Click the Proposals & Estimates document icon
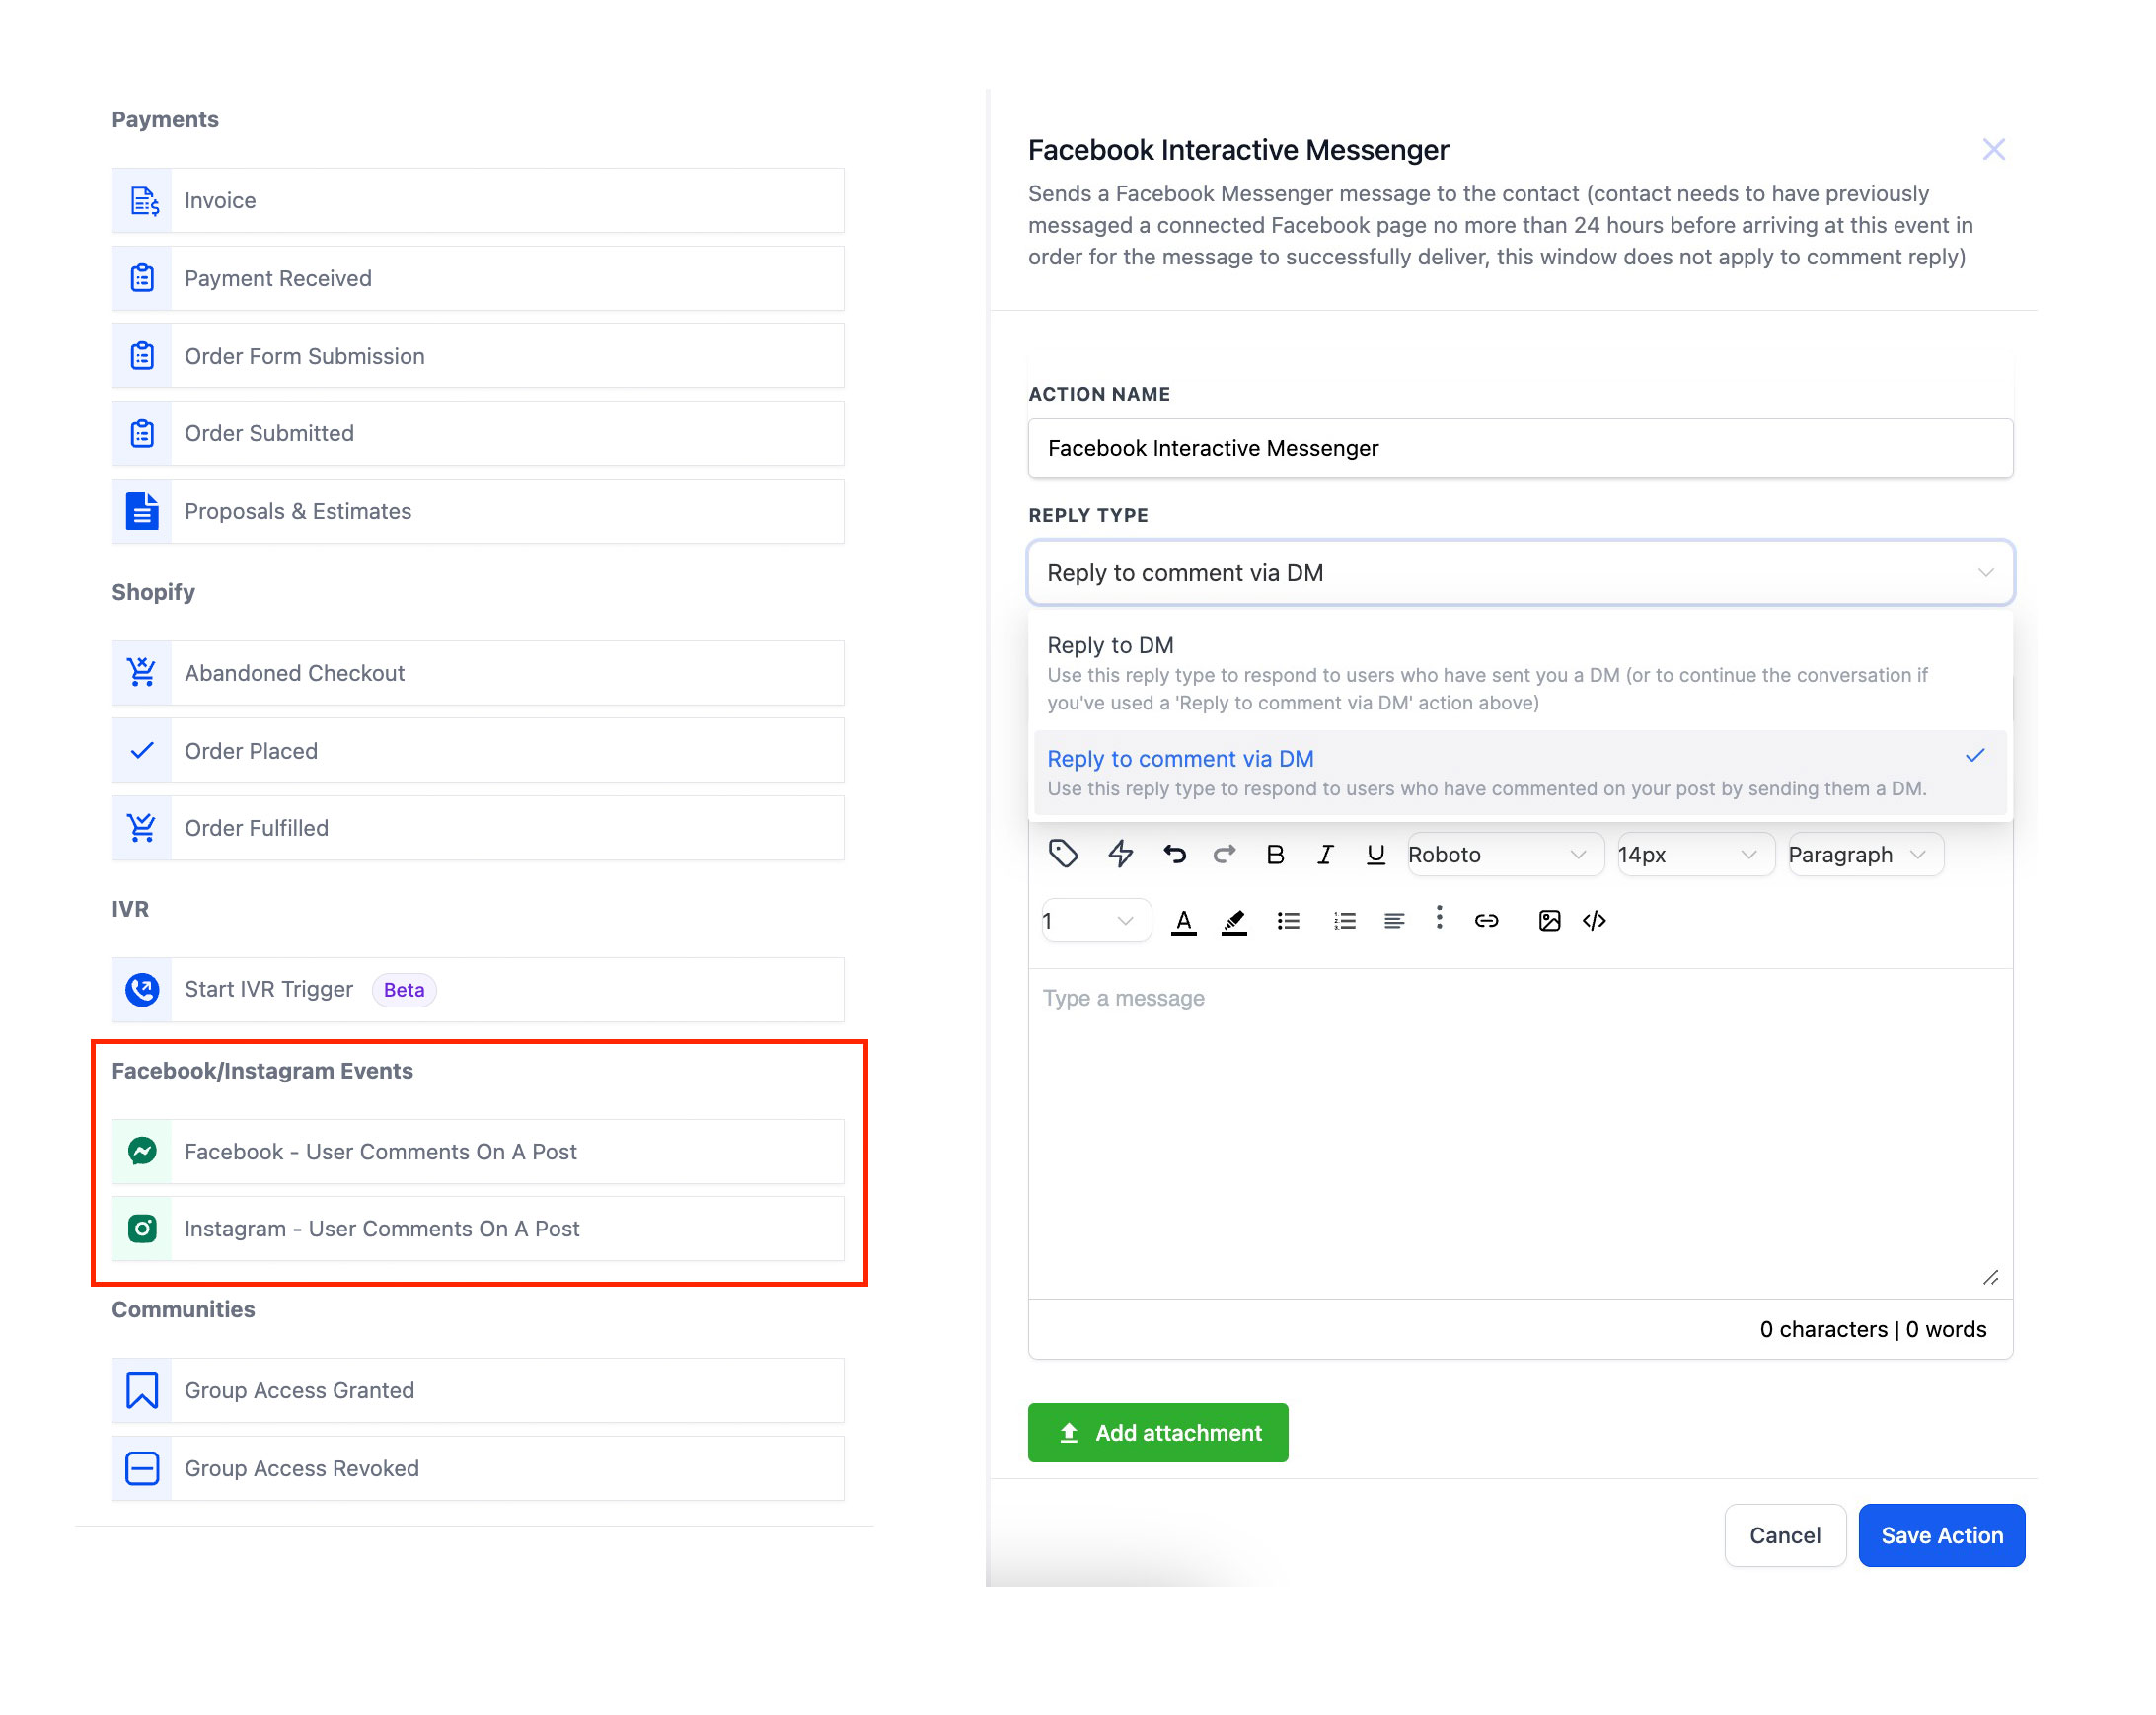Screen dimensions: 2156x1715 pos(143,511)
